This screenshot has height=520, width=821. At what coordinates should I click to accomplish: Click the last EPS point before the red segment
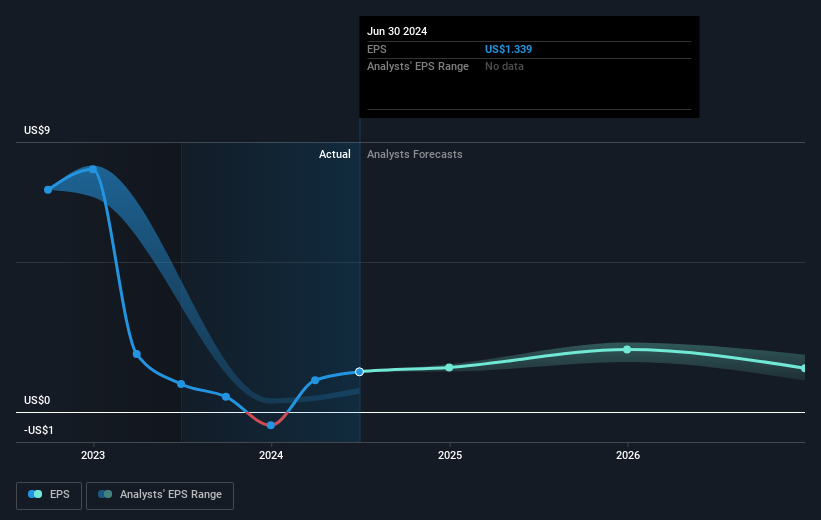[x=226, y=396]
